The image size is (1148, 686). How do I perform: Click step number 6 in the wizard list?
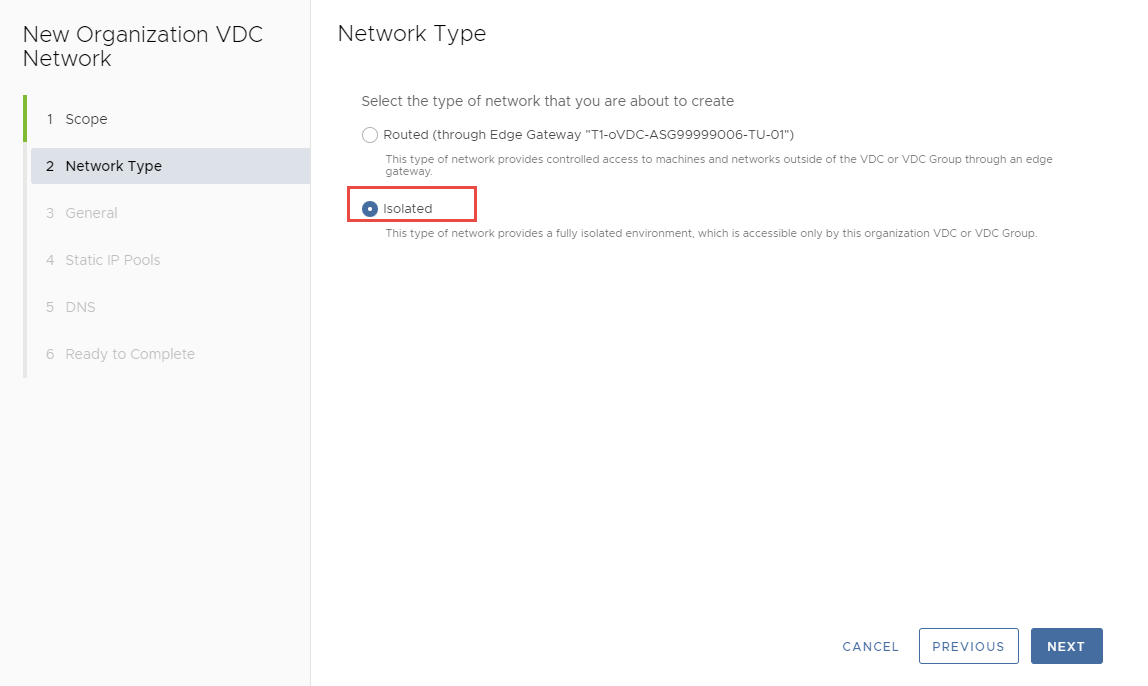tap(50, 354)
